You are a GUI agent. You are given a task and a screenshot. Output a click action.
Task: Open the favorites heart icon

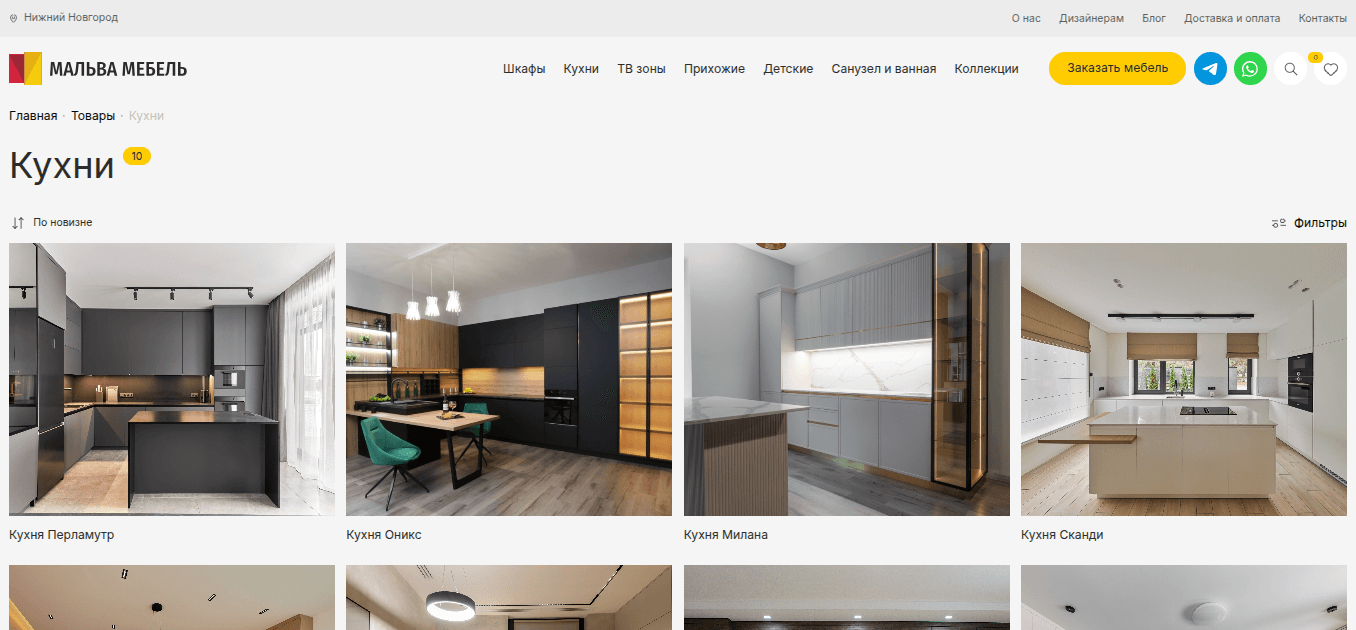click(x=1331, y=69)
